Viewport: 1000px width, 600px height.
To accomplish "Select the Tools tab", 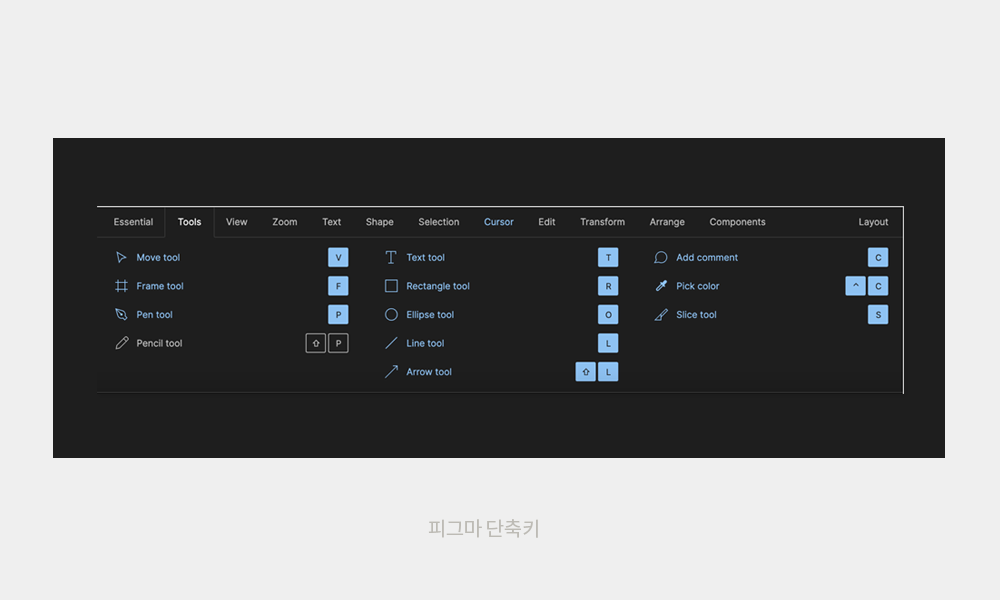I will (x=189, y=222).
